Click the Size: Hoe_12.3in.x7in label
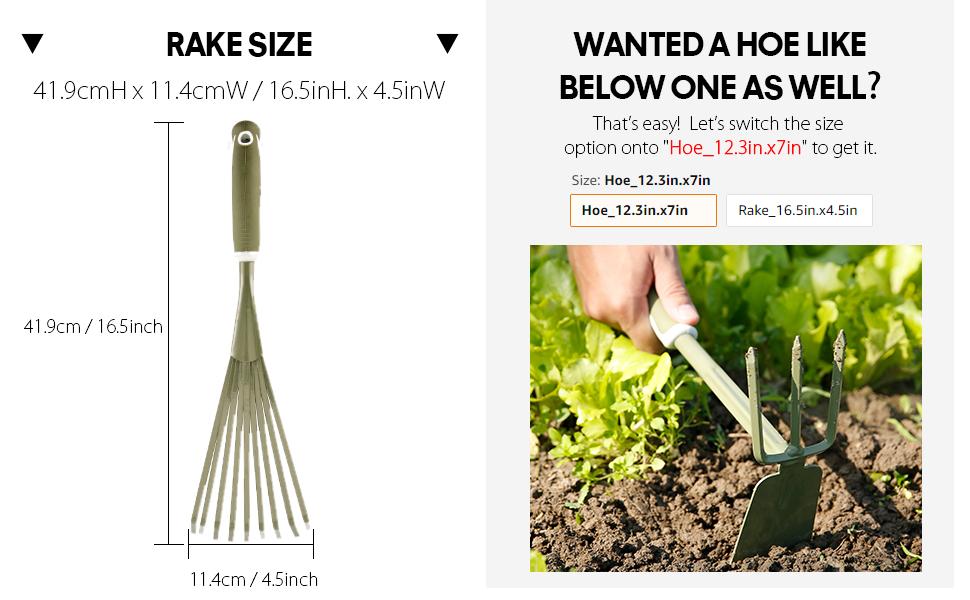The image size is (970, 600). (x=641, y=180)
